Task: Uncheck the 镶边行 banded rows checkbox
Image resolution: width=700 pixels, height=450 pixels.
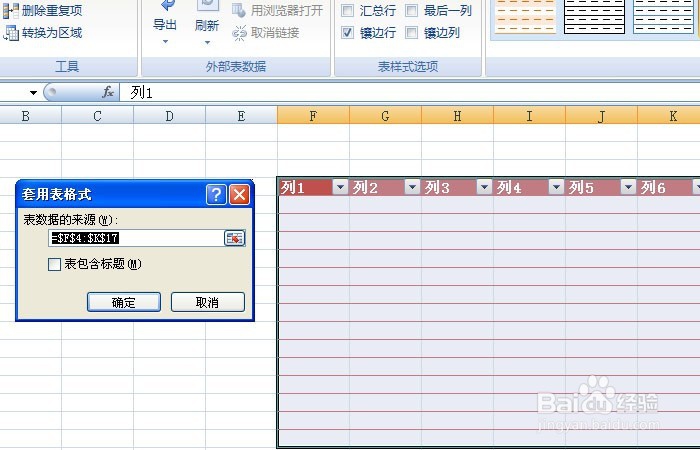Action: pos(347,33)
